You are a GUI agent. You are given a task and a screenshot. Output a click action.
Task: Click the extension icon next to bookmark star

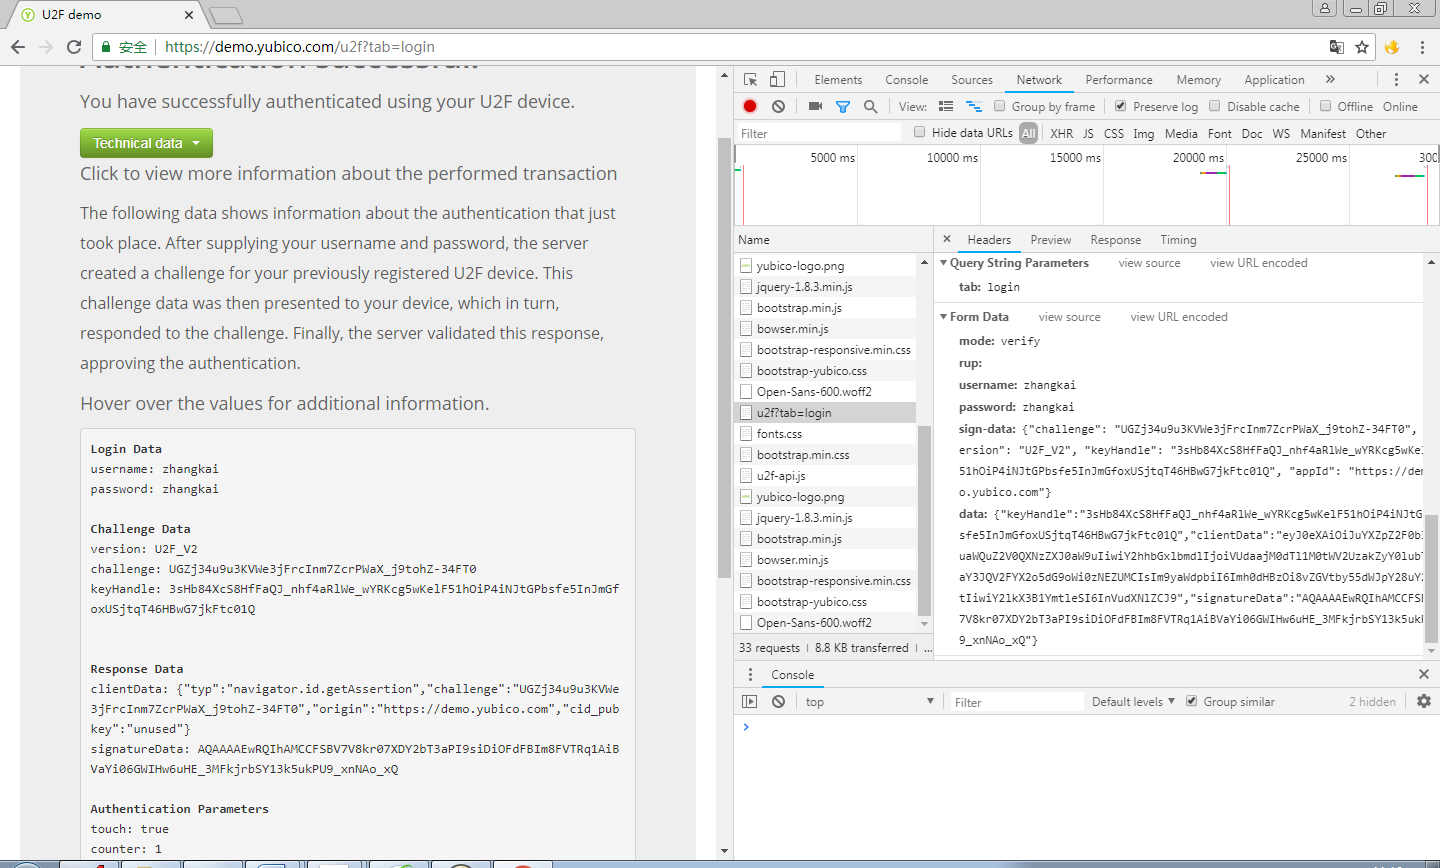point(1392,47)
